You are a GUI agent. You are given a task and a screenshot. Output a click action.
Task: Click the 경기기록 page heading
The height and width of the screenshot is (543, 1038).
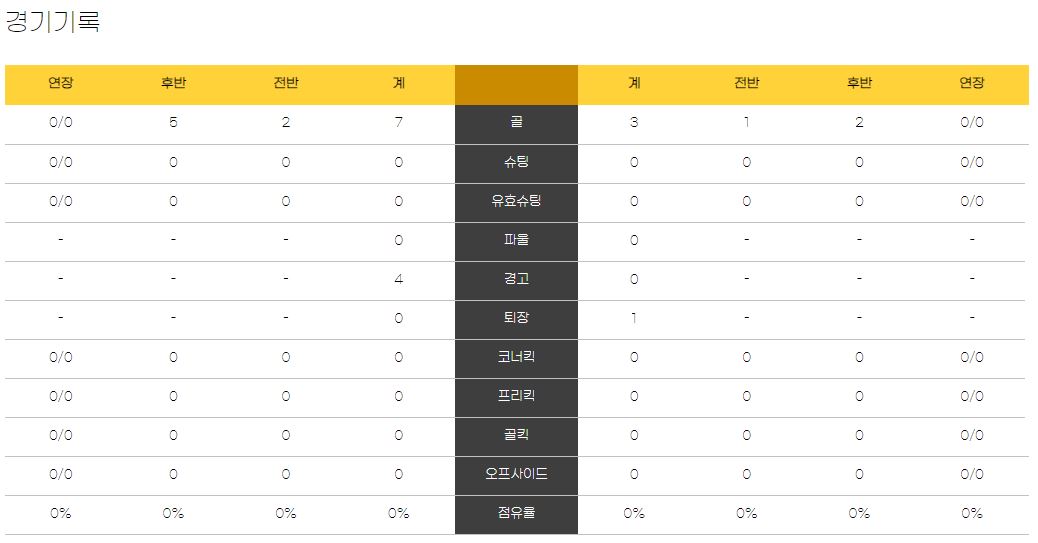tap(52, 21)
